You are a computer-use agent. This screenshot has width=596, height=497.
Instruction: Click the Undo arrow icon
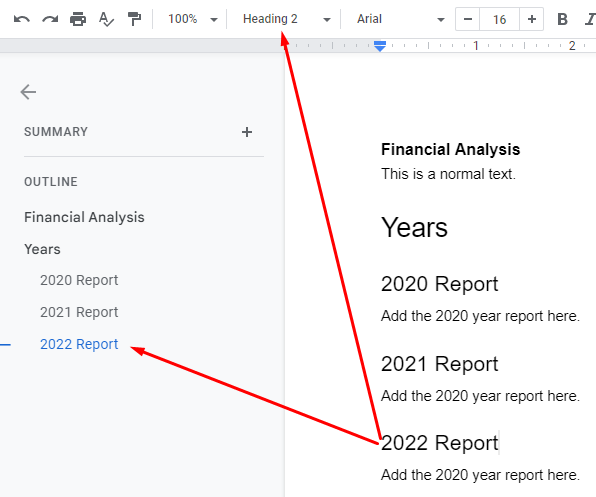(22, 19)
